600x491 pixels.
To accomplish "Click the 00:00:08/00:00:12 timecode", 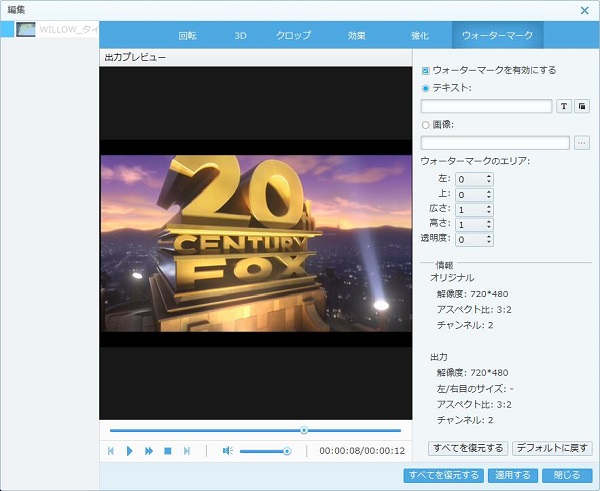I will (x=362, y=451).
